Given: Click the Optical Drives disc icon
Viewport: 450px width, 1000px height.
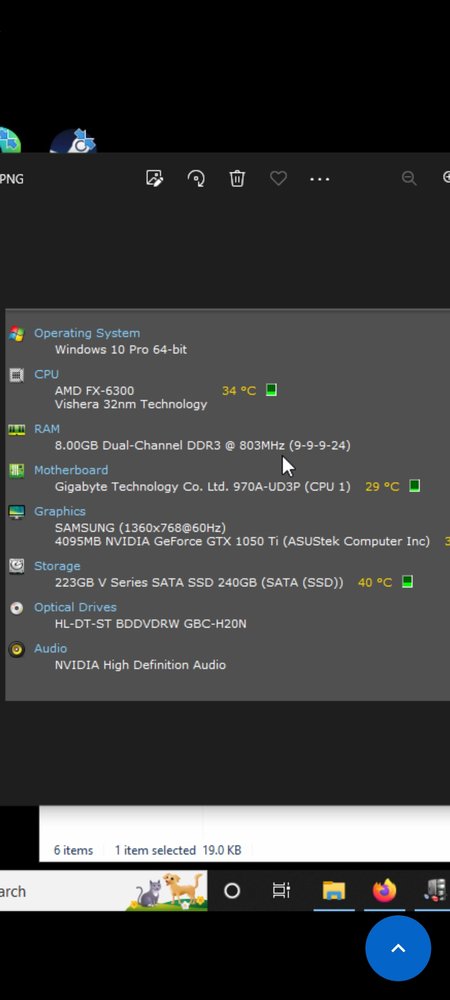Looking at the screenshot, I should click(17, 608).
